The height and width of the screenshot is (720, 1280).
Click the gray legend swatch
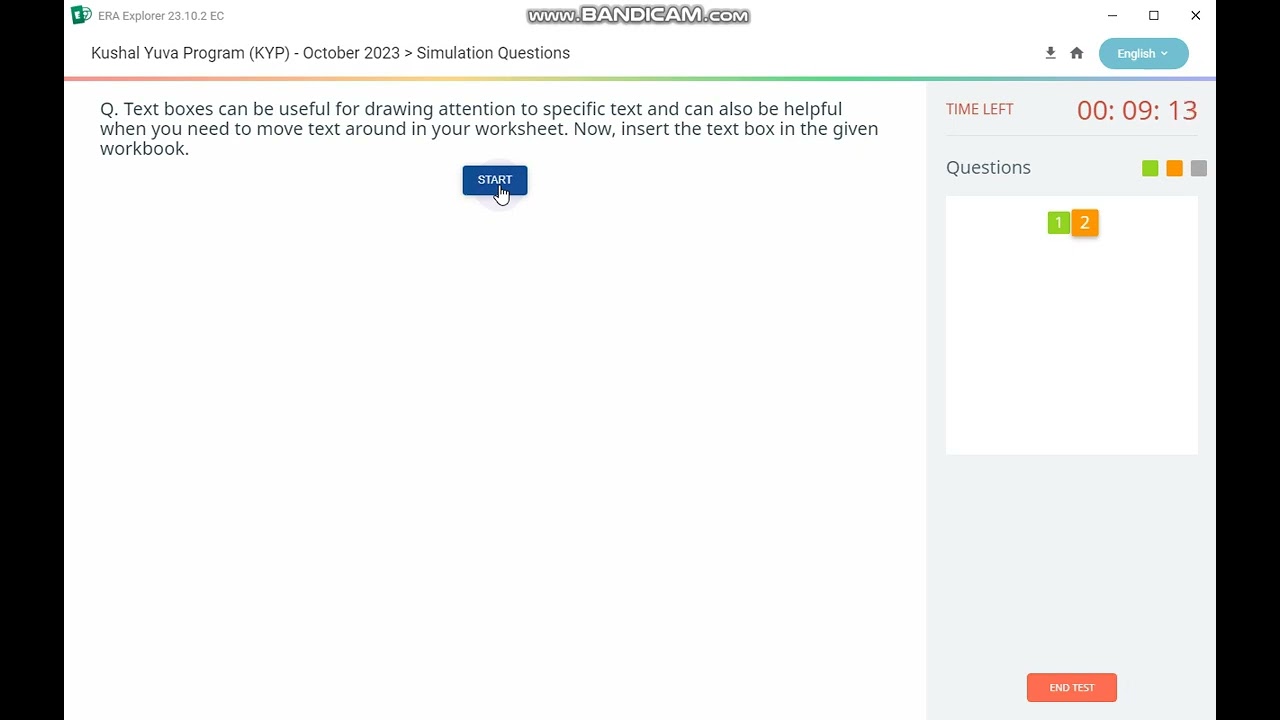[x=1198, y=168]
